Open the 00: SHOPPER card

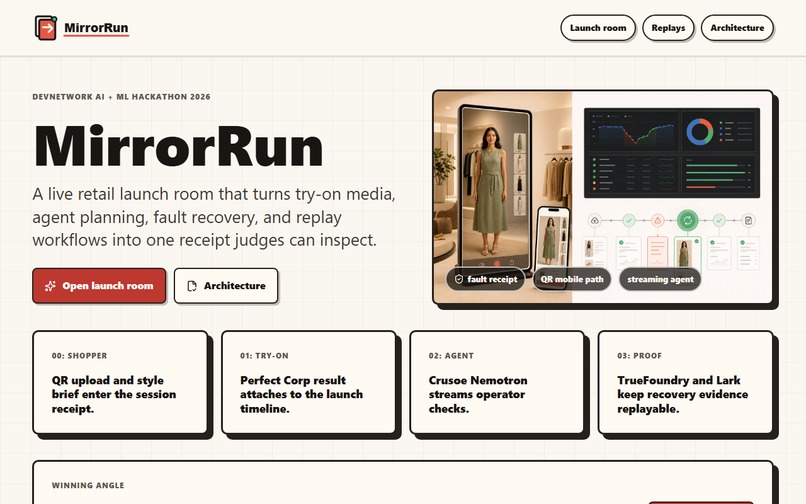120,383
